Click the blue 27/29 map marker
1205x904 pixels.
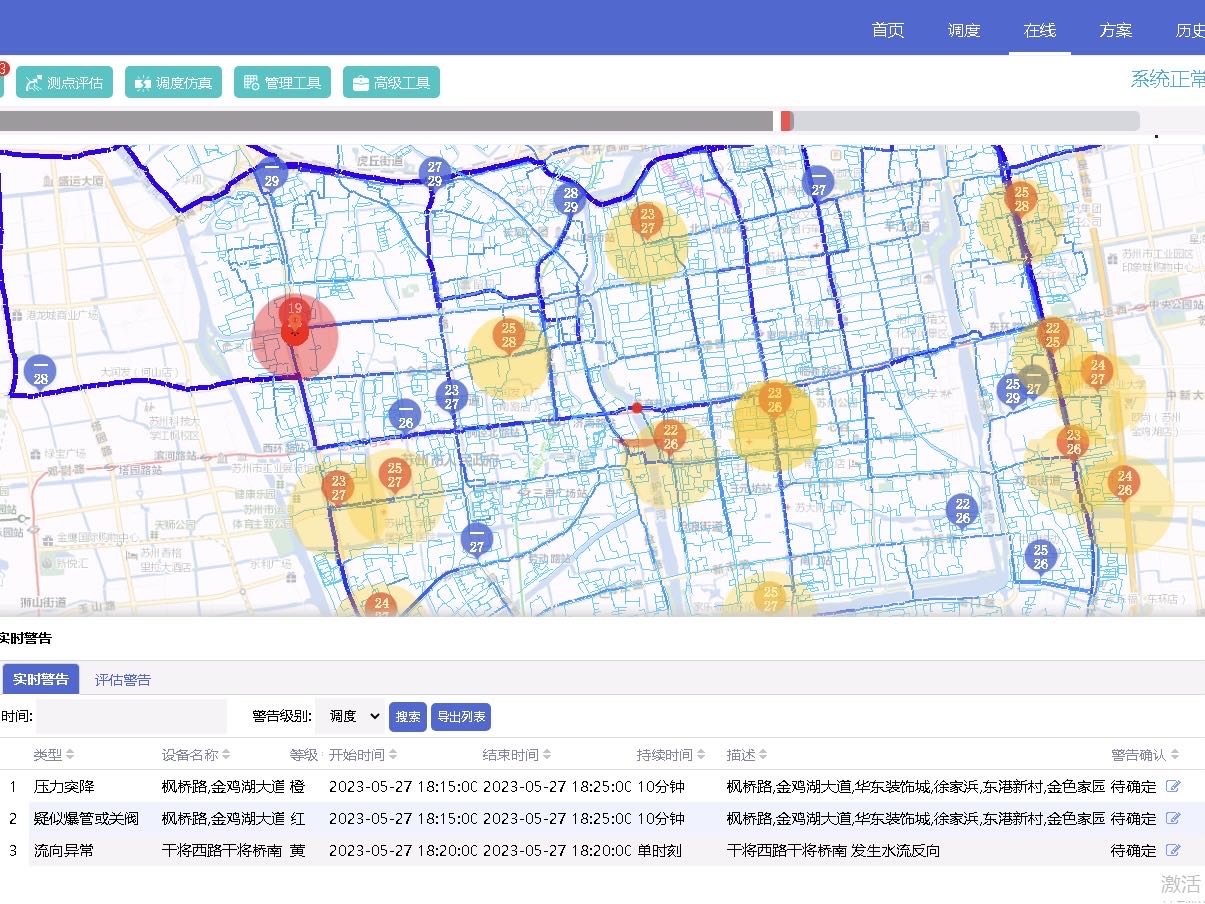434,173
